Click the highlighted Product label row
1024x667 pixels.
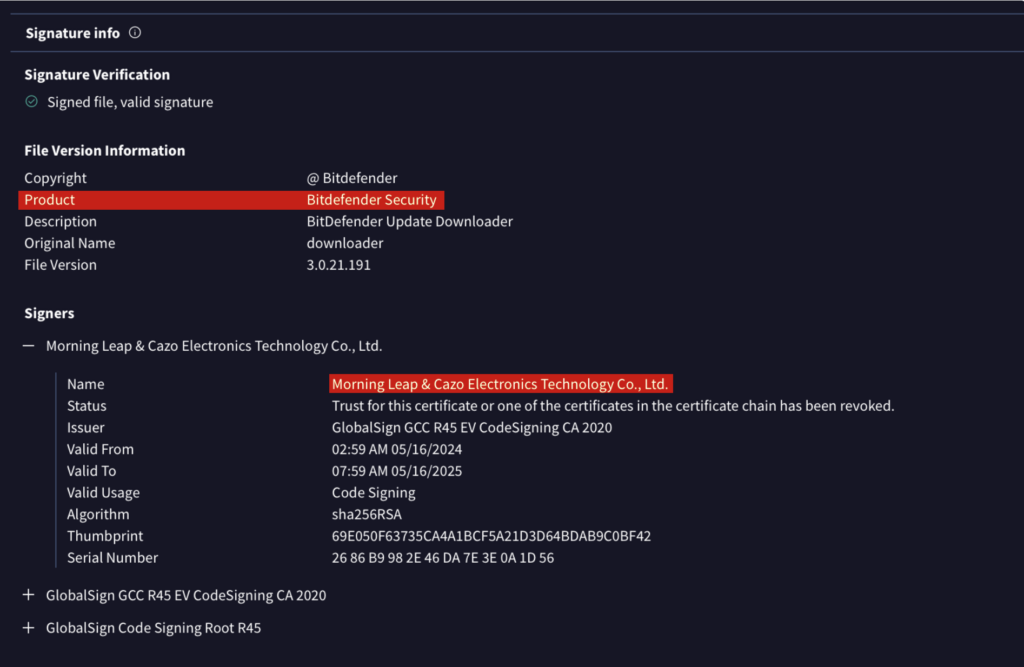click(x=50, y=200)
